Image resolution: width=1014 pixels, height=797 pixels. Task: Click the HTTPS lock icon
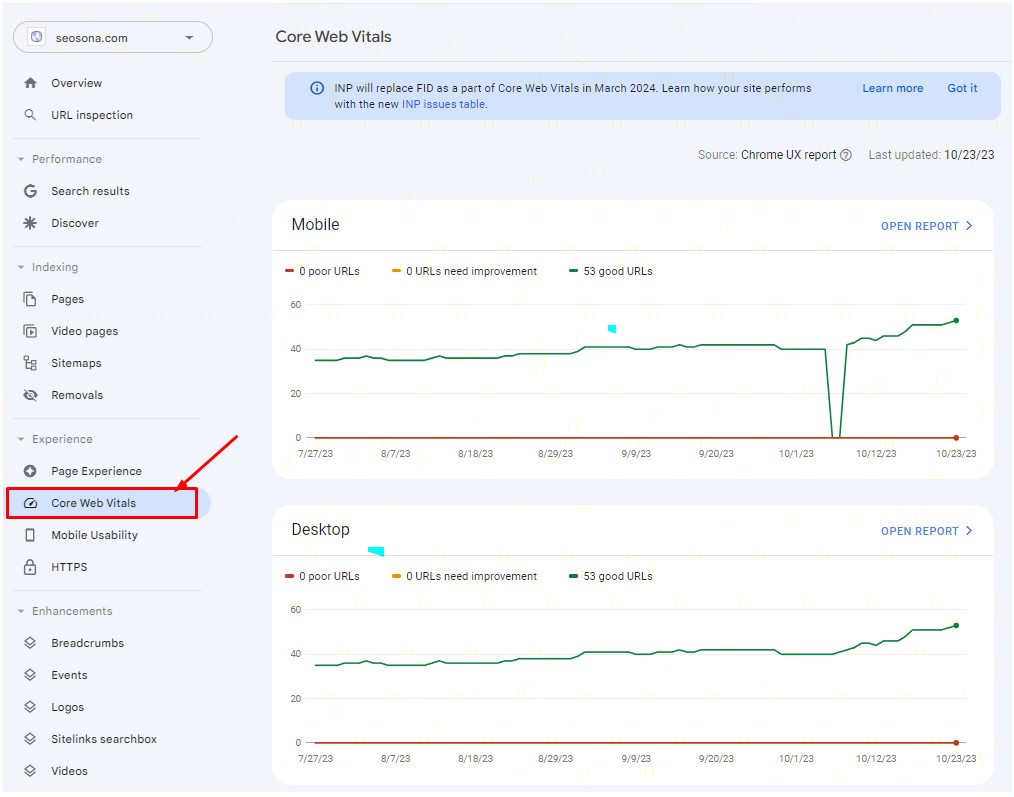[x=30, y=567]
